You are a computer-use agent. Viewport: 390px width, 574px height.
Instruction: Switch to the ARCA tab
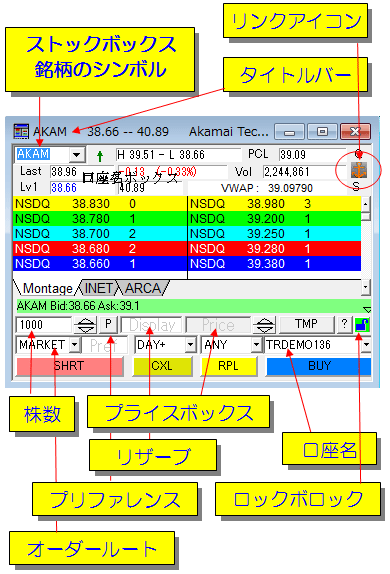143,288
